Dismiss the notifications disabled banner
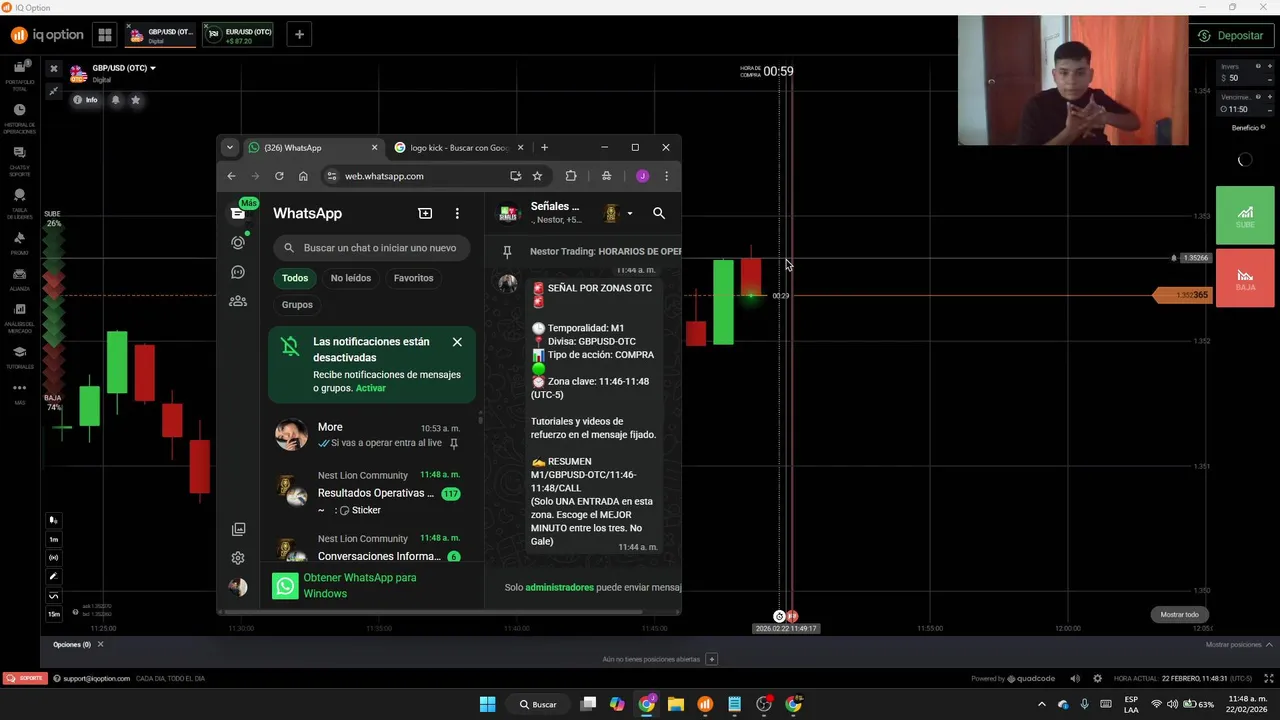 [457, 342]
